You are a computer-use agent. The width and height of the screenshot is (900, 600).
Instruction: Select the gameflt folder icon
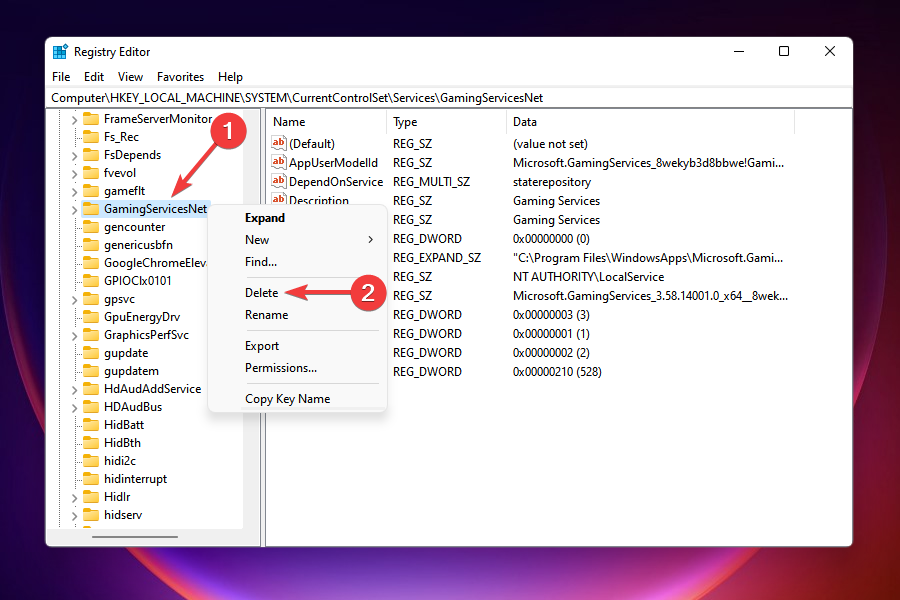(91, 191)
